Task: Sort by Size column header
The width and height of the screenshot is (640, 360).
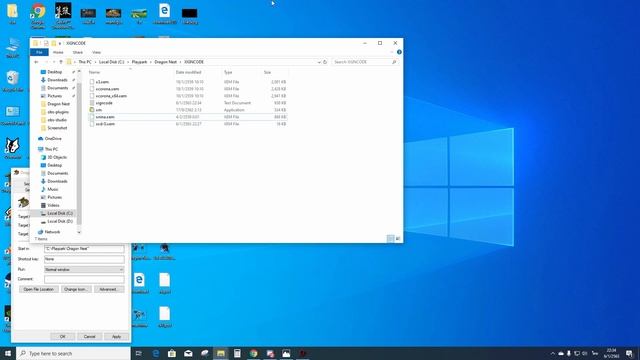Action: pos(268,72)
